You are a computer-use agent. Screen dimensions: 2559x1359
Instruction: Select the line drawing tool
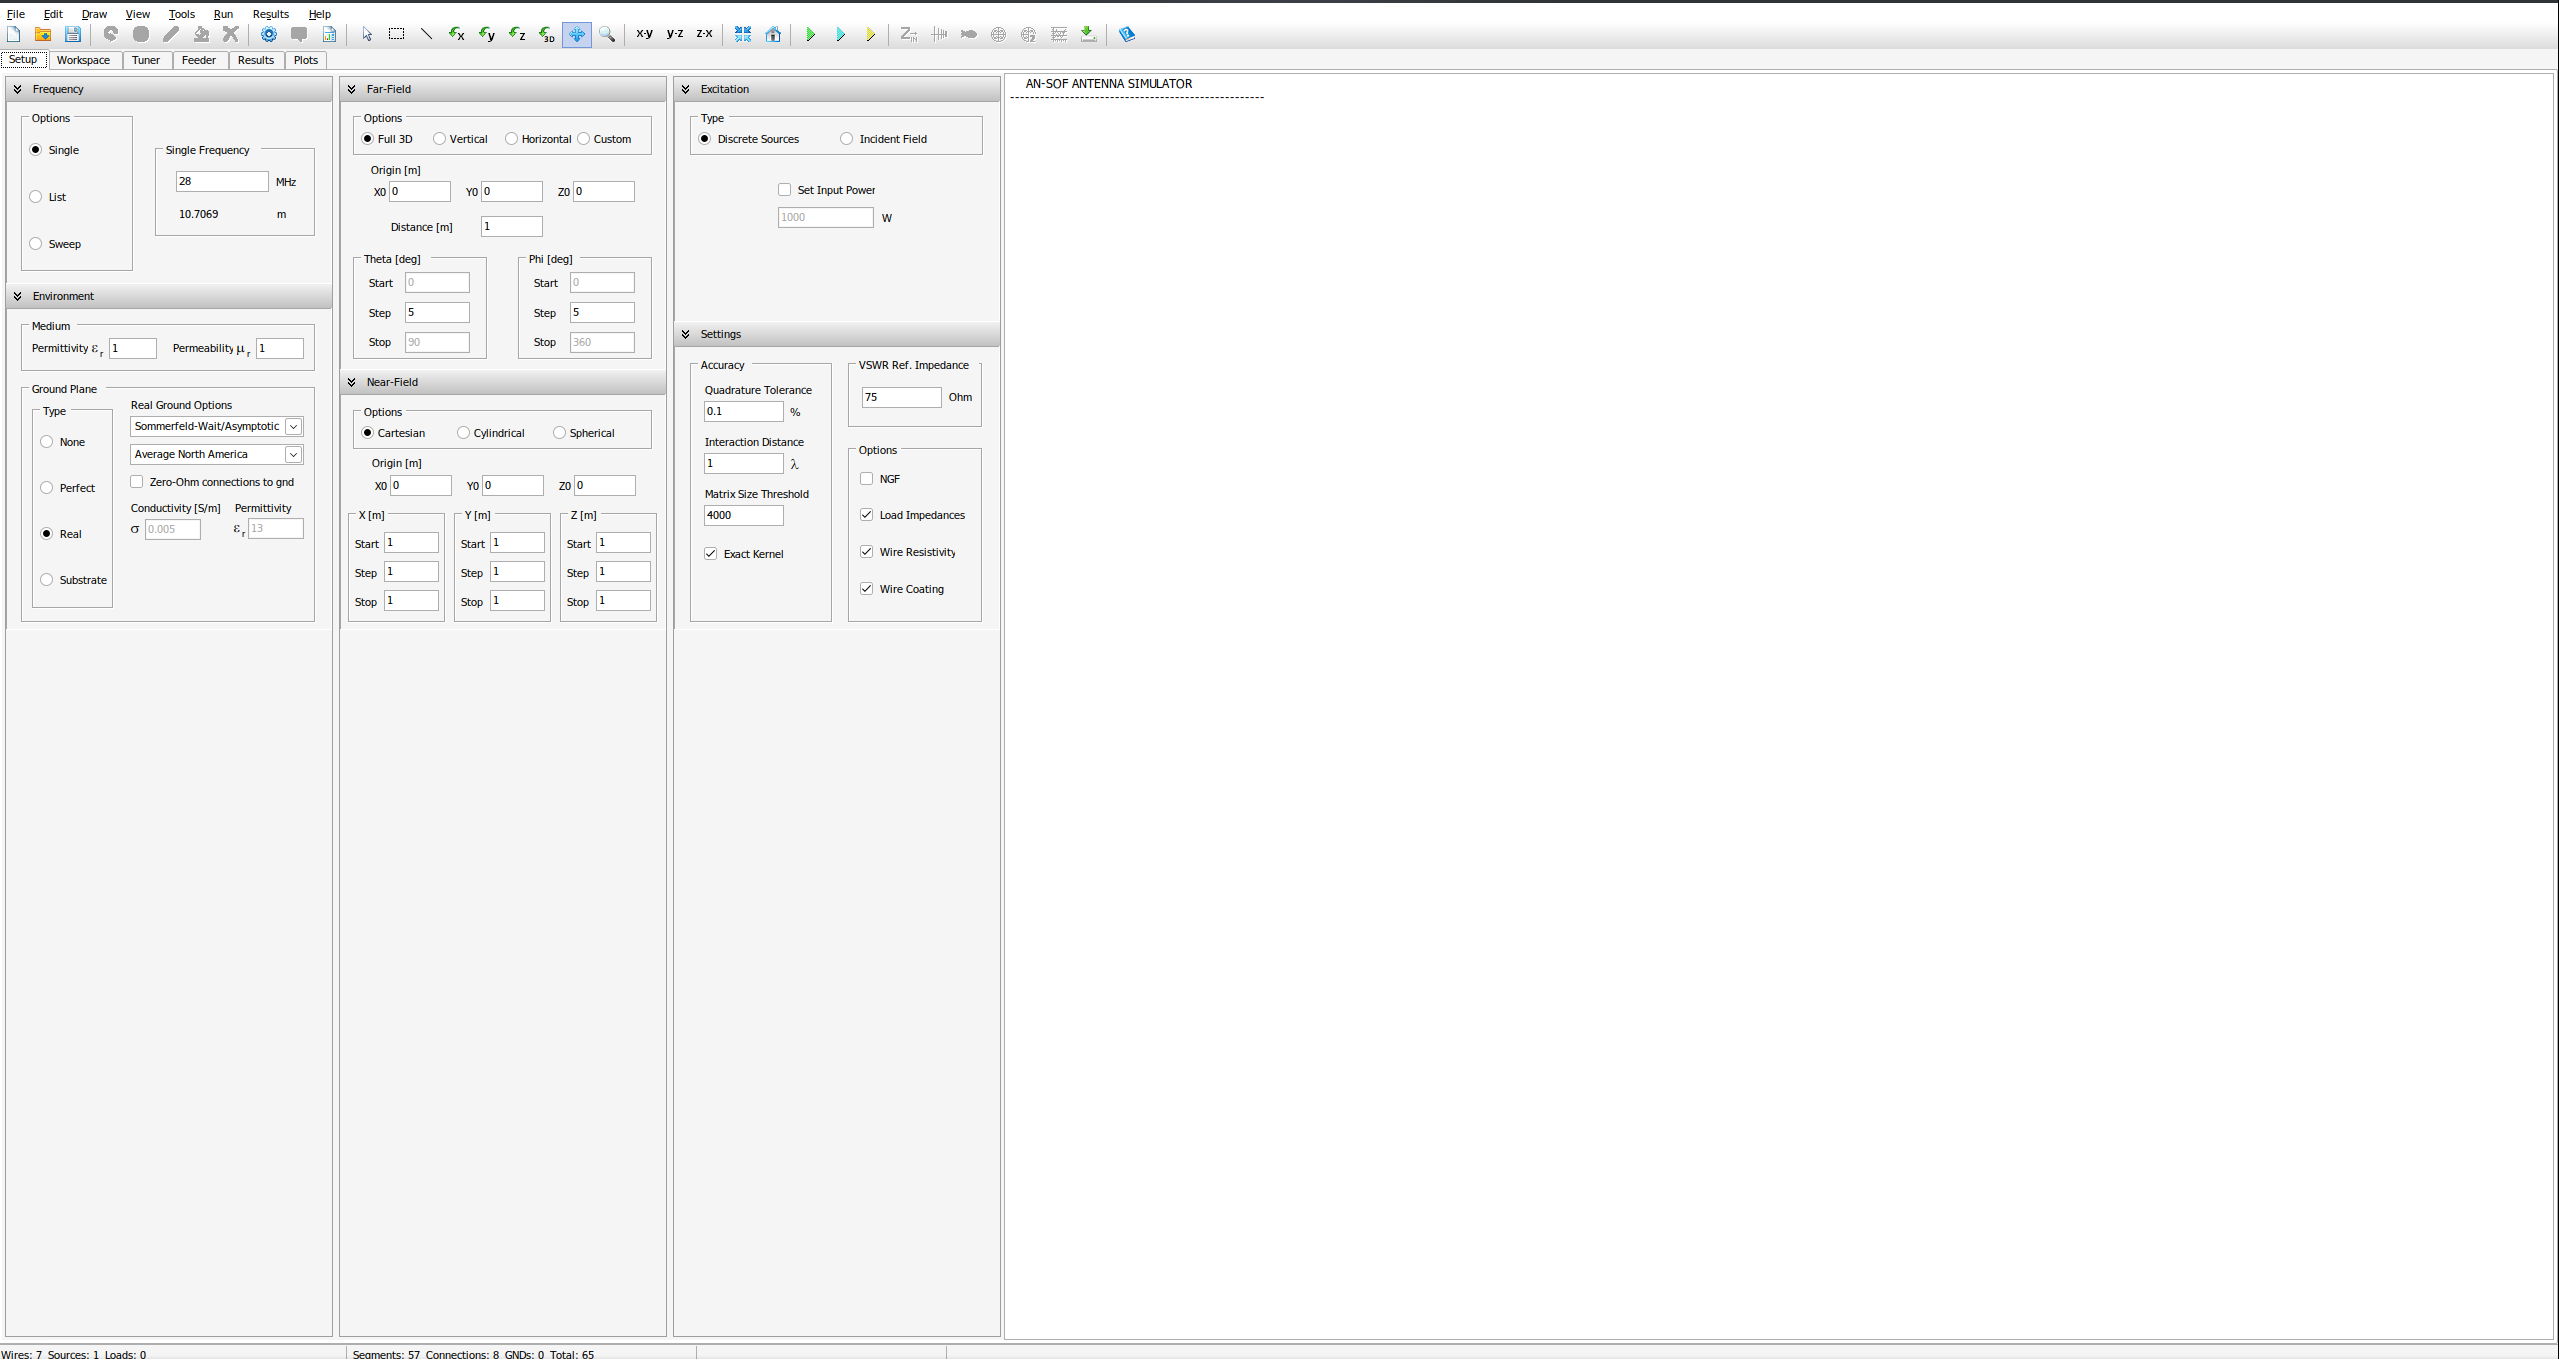click(427, 34)
